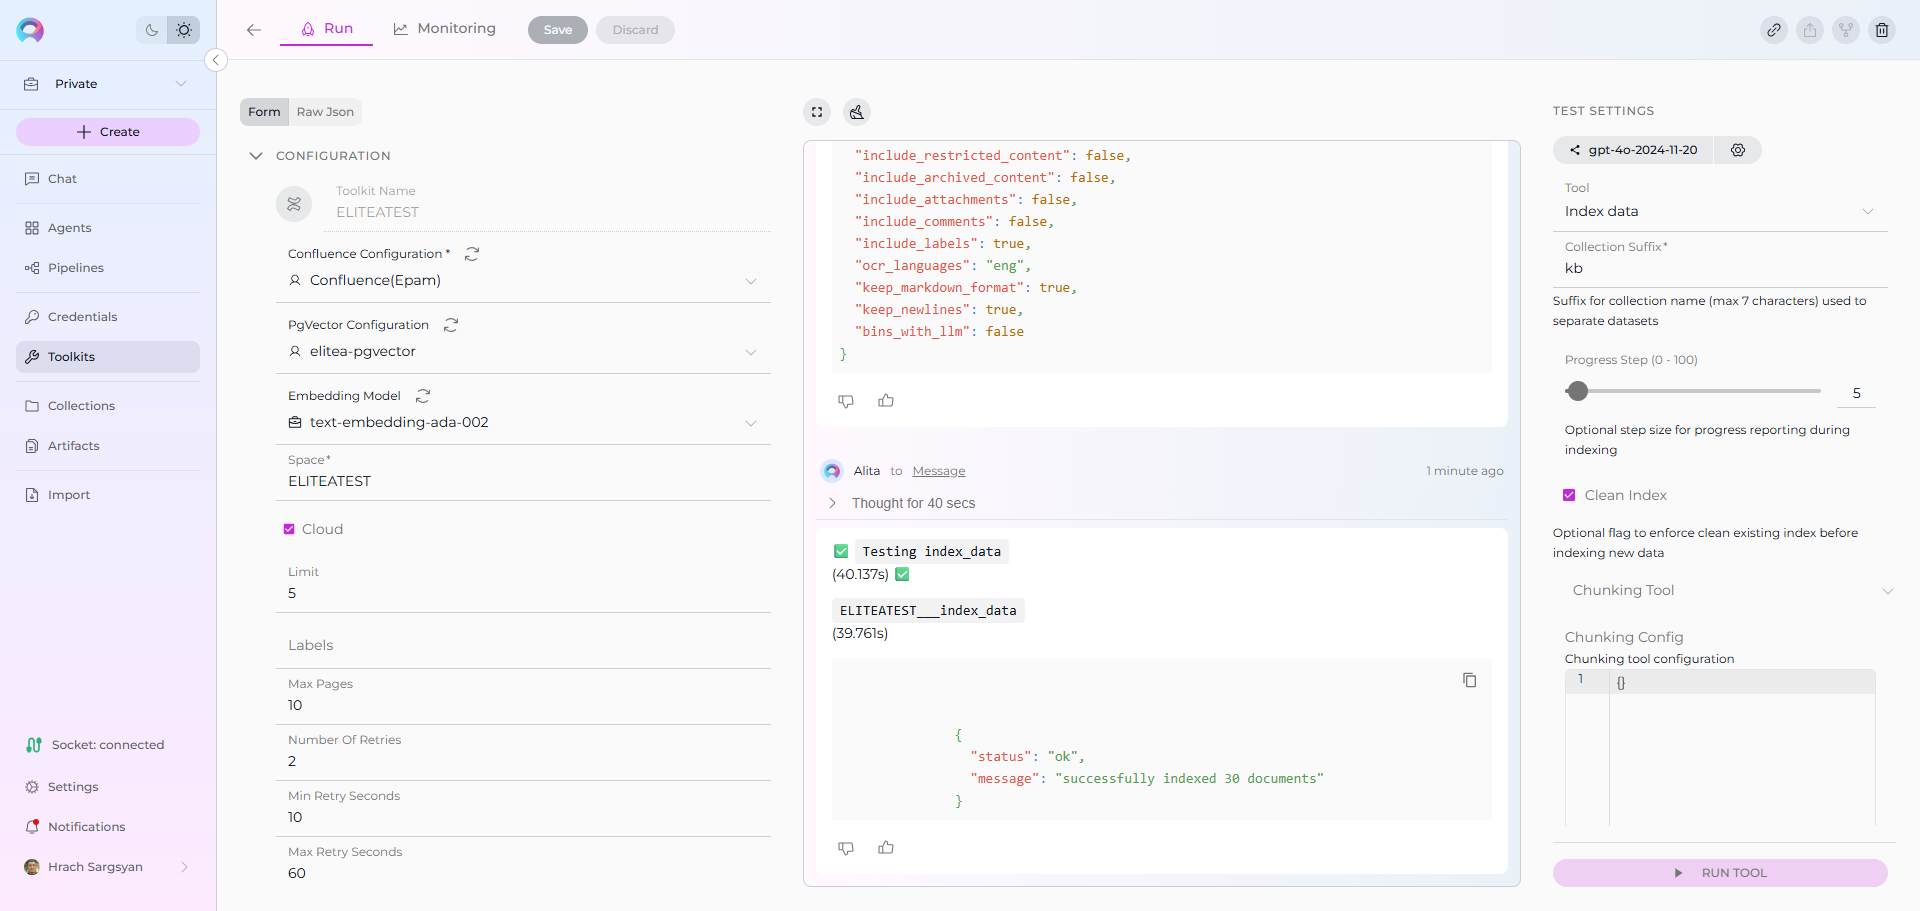Click the Collection Suffix input field

pos(1718,268)
